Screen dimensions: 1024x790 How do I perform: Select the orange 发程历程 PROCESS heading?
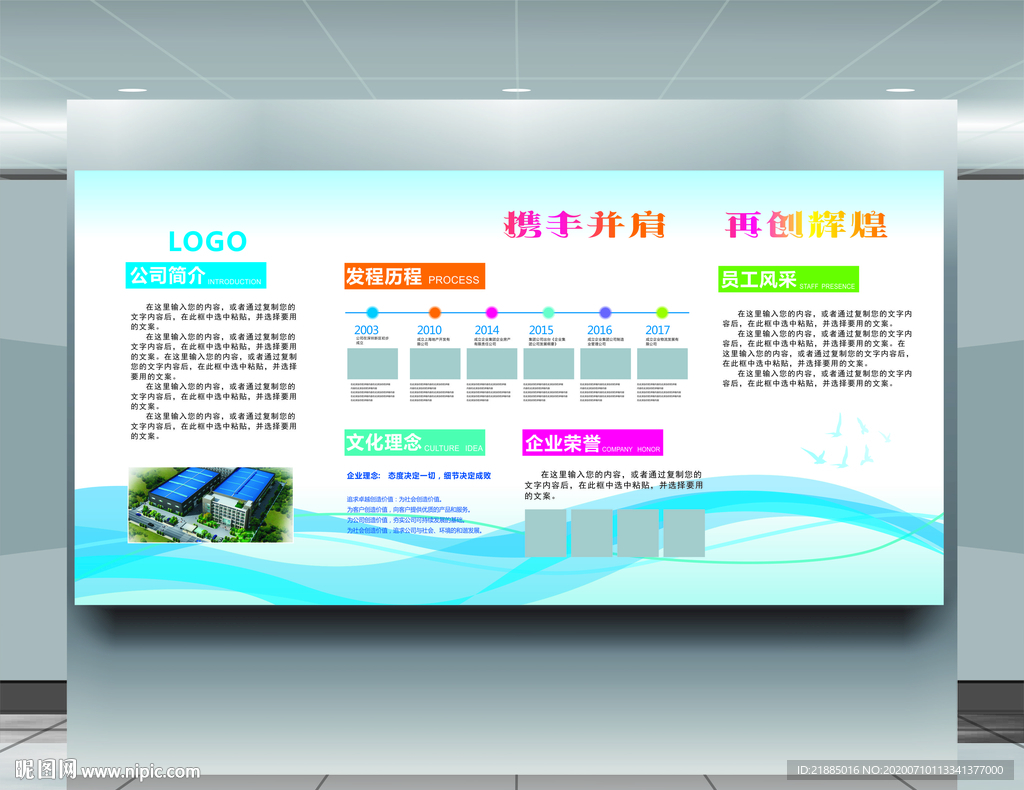click(x=415, y=276)
